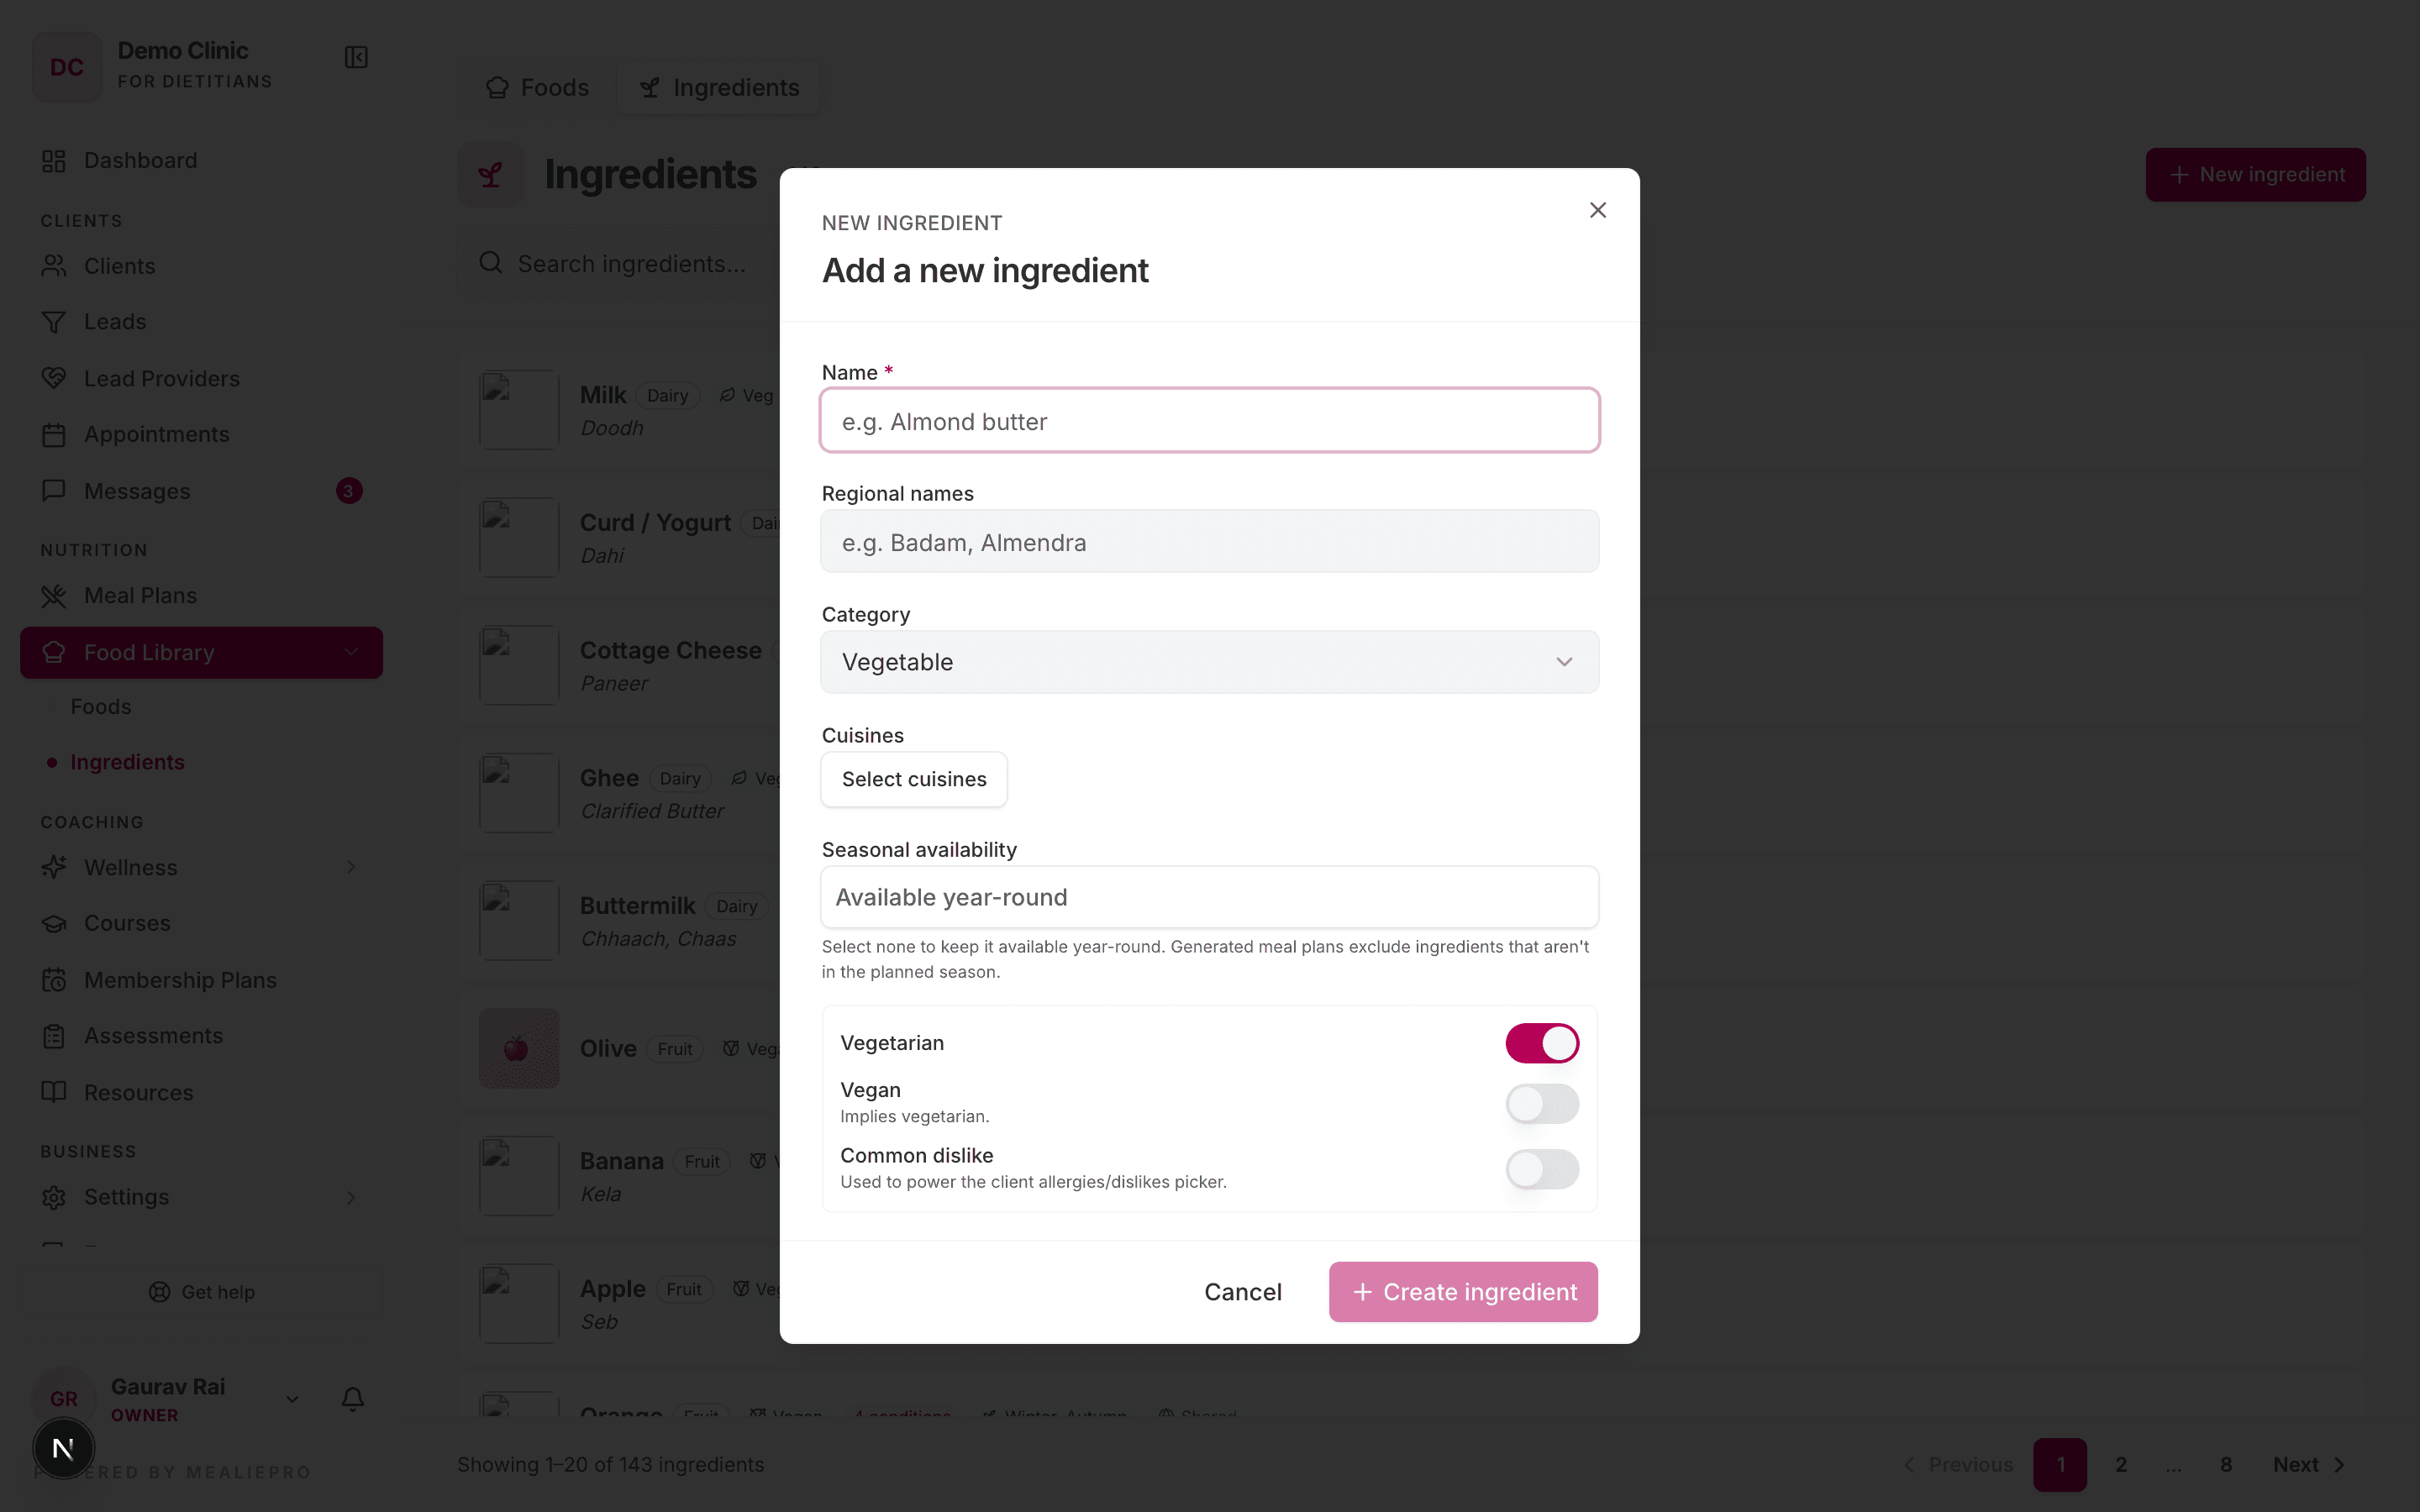The height and width of the screenshot is (1512, 2420).
Task: Open the Select cuisines picker
Action: 914,779
